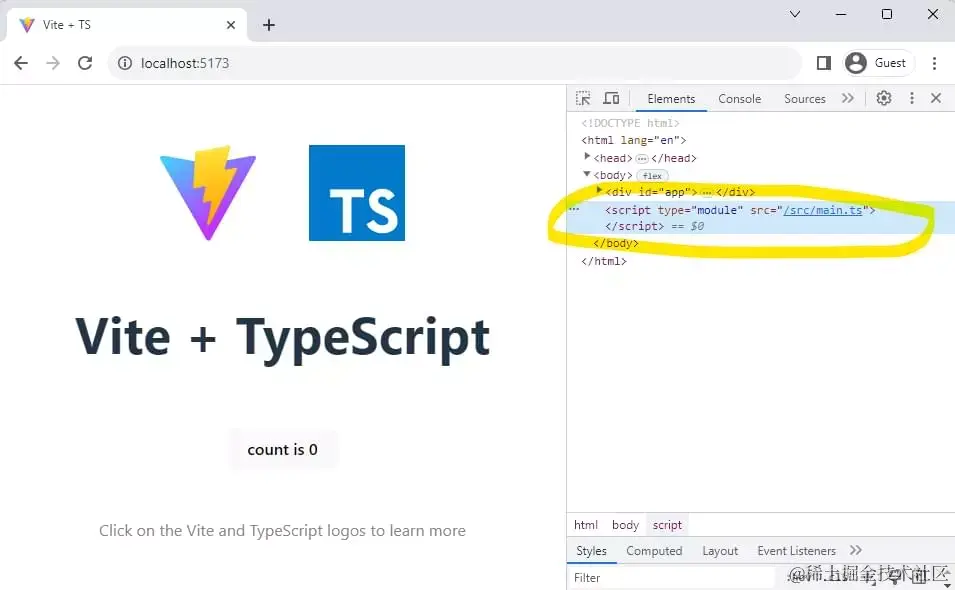Close the DevTools panel
The image size is (955, 590).
tap(936, 98)
